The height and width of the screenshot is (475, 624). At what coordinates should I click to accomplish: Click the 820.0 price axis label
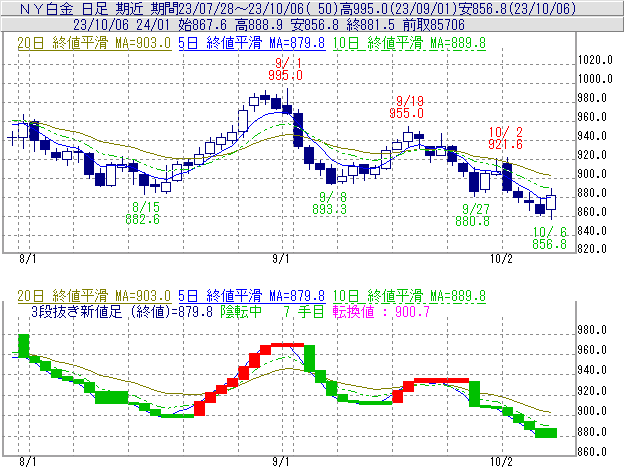[x=592, y=249]
